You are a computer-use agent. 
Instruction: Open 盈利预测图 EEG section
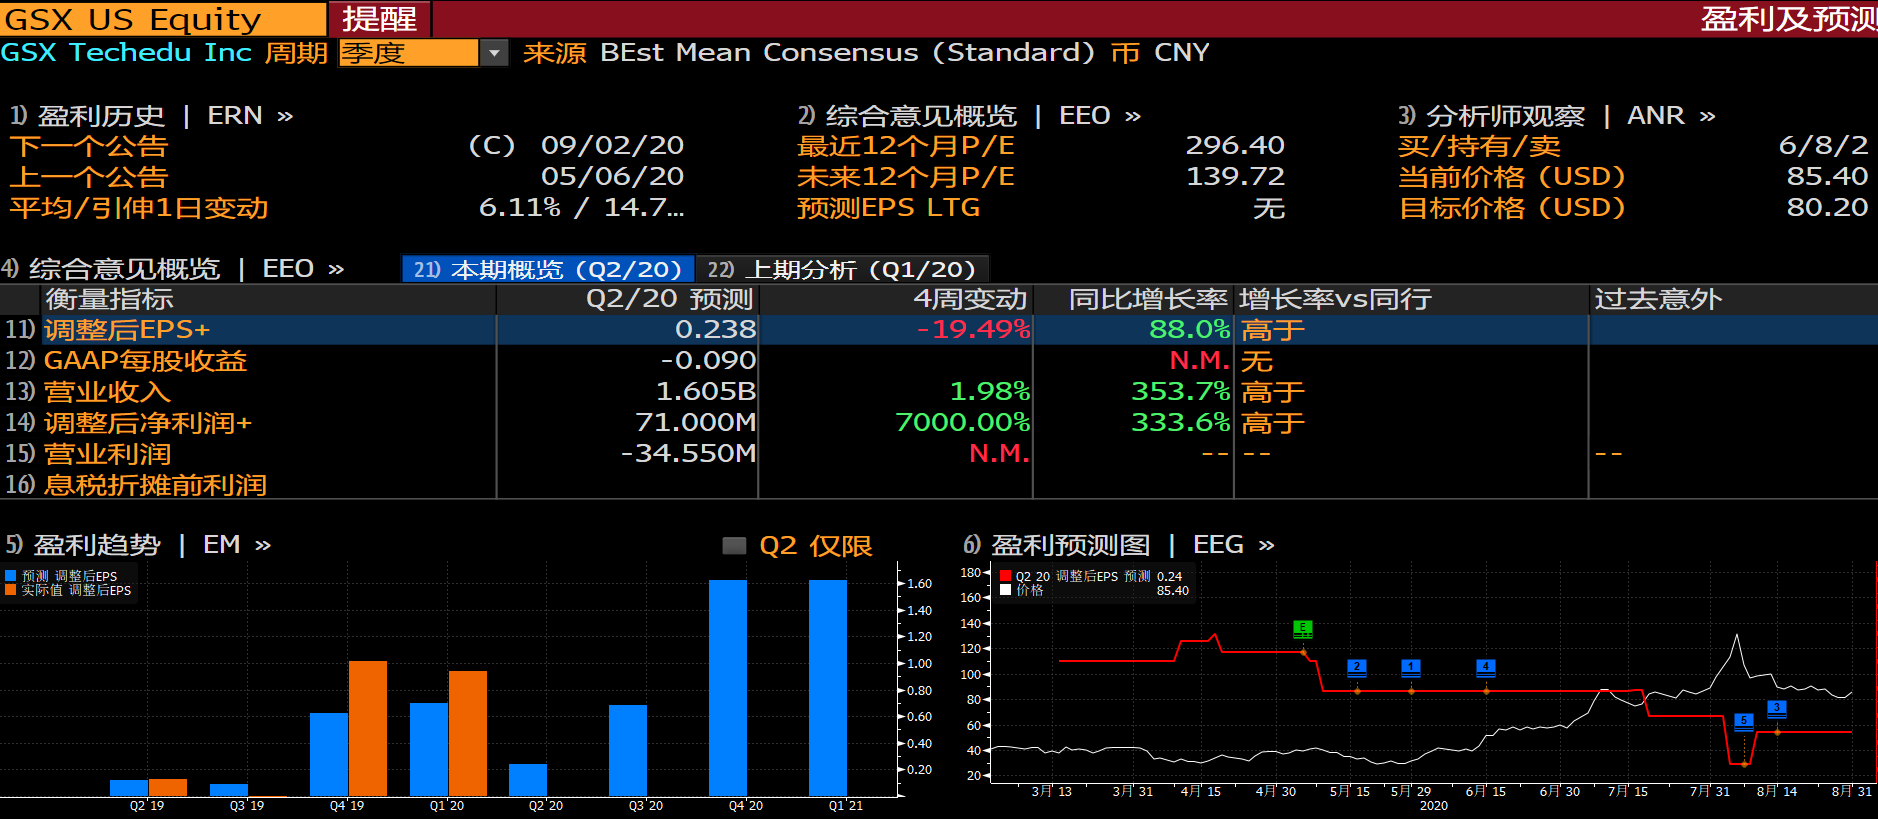click(1119, 545)
